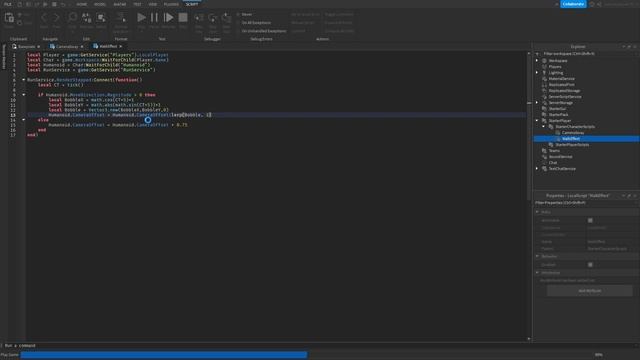Click quick access stop square icon
Screen dimensions: 640x360
(x=54, y=4)
